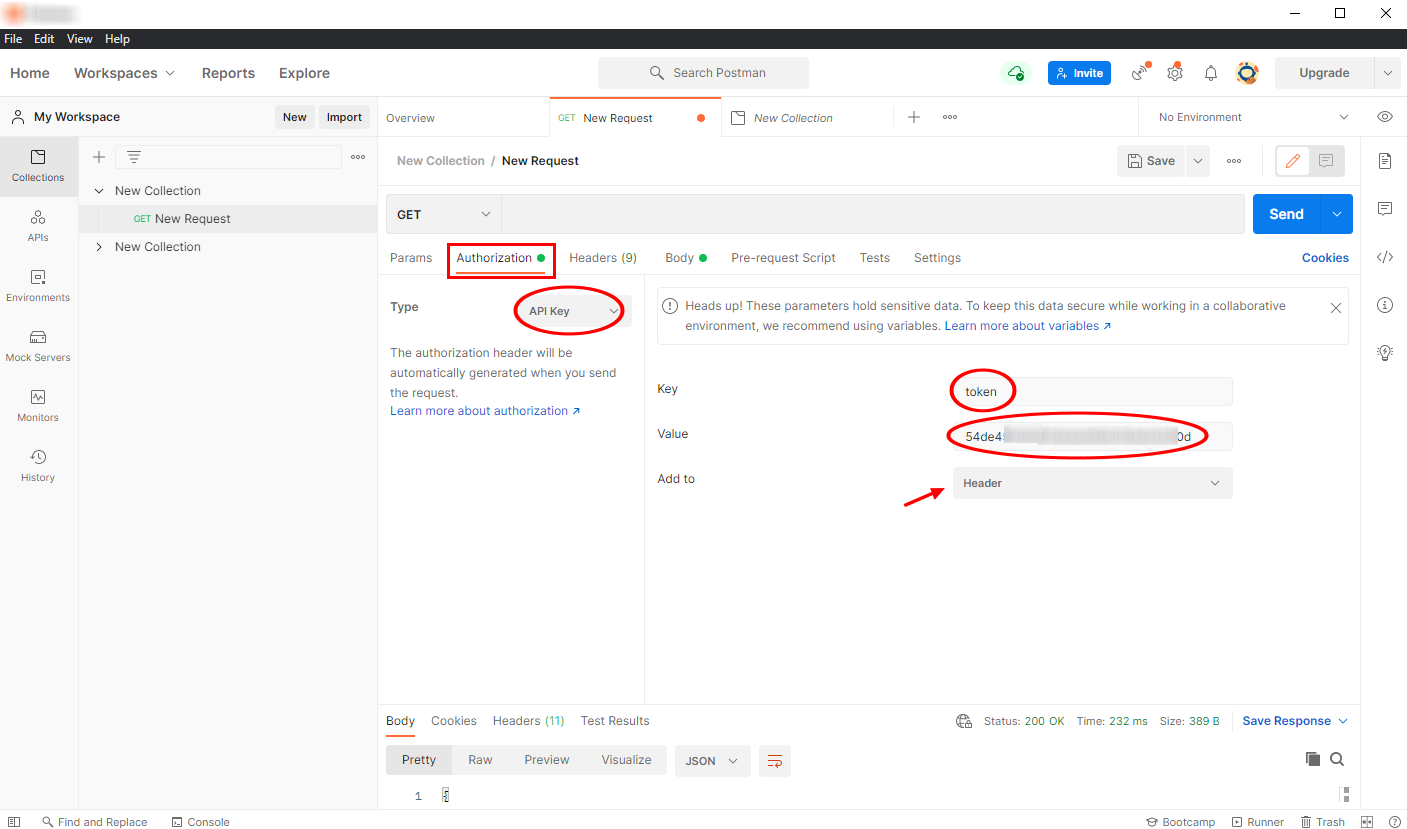Click the Search Postman box
The height and width of the screenshot is (829, 1407).
coord(703,73)
